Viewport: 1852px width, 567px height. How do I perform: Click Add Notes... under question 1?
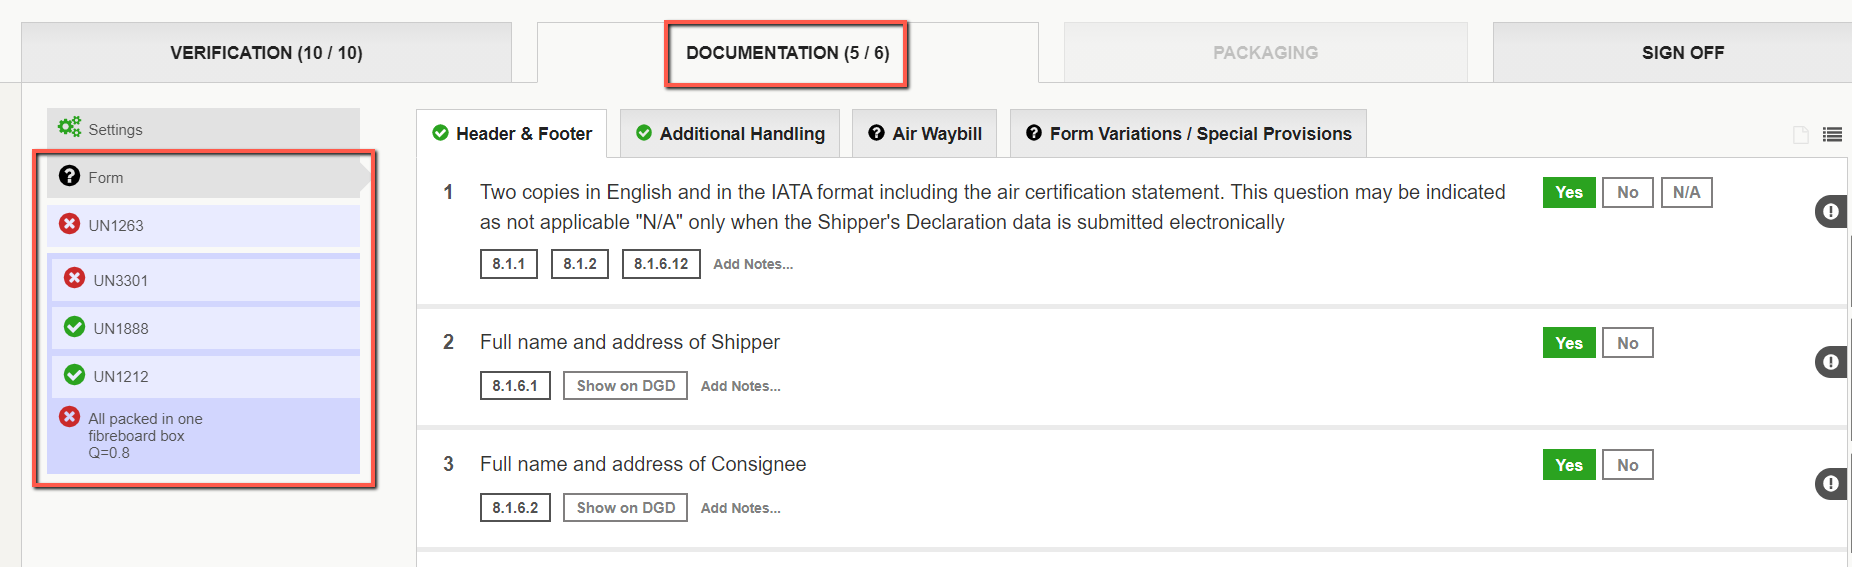click(x=753, y=264)
